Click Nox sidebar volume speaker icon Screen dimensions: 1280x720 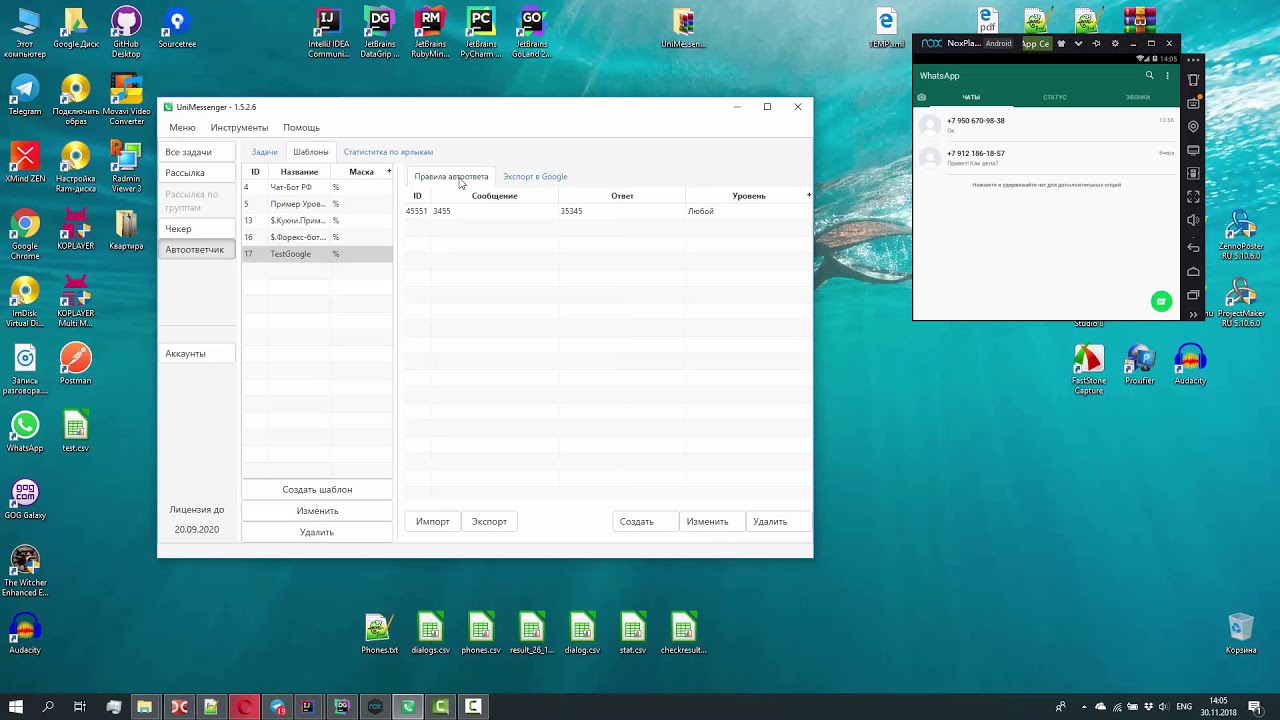1193,221
